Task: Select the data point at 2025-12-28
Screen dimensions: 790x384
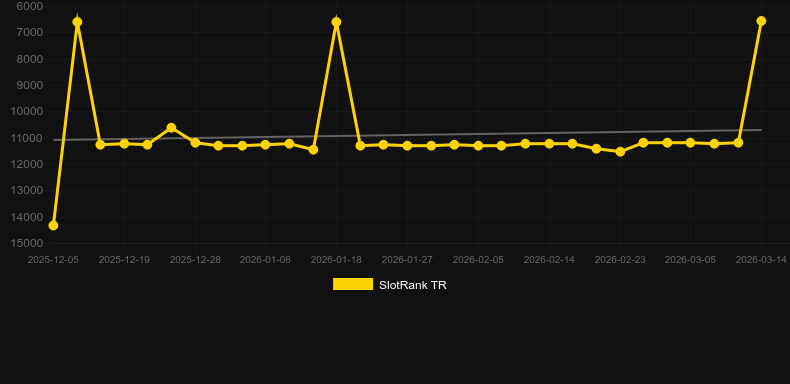Action: 195,143
